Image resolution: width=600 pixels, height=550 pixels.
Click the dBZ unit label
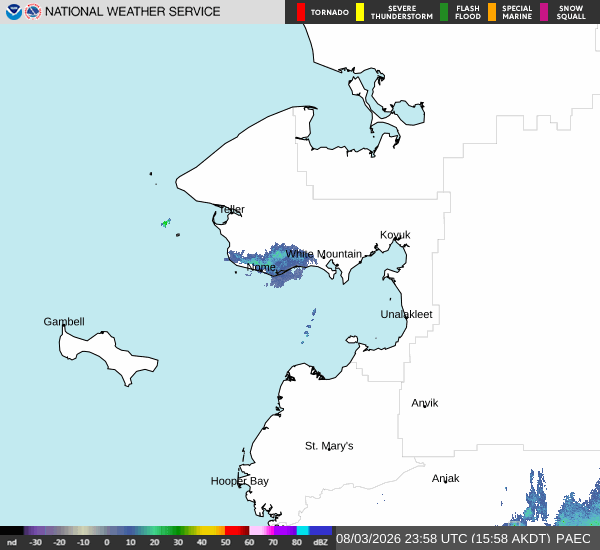pyautogui.click(x=320, y=542)
